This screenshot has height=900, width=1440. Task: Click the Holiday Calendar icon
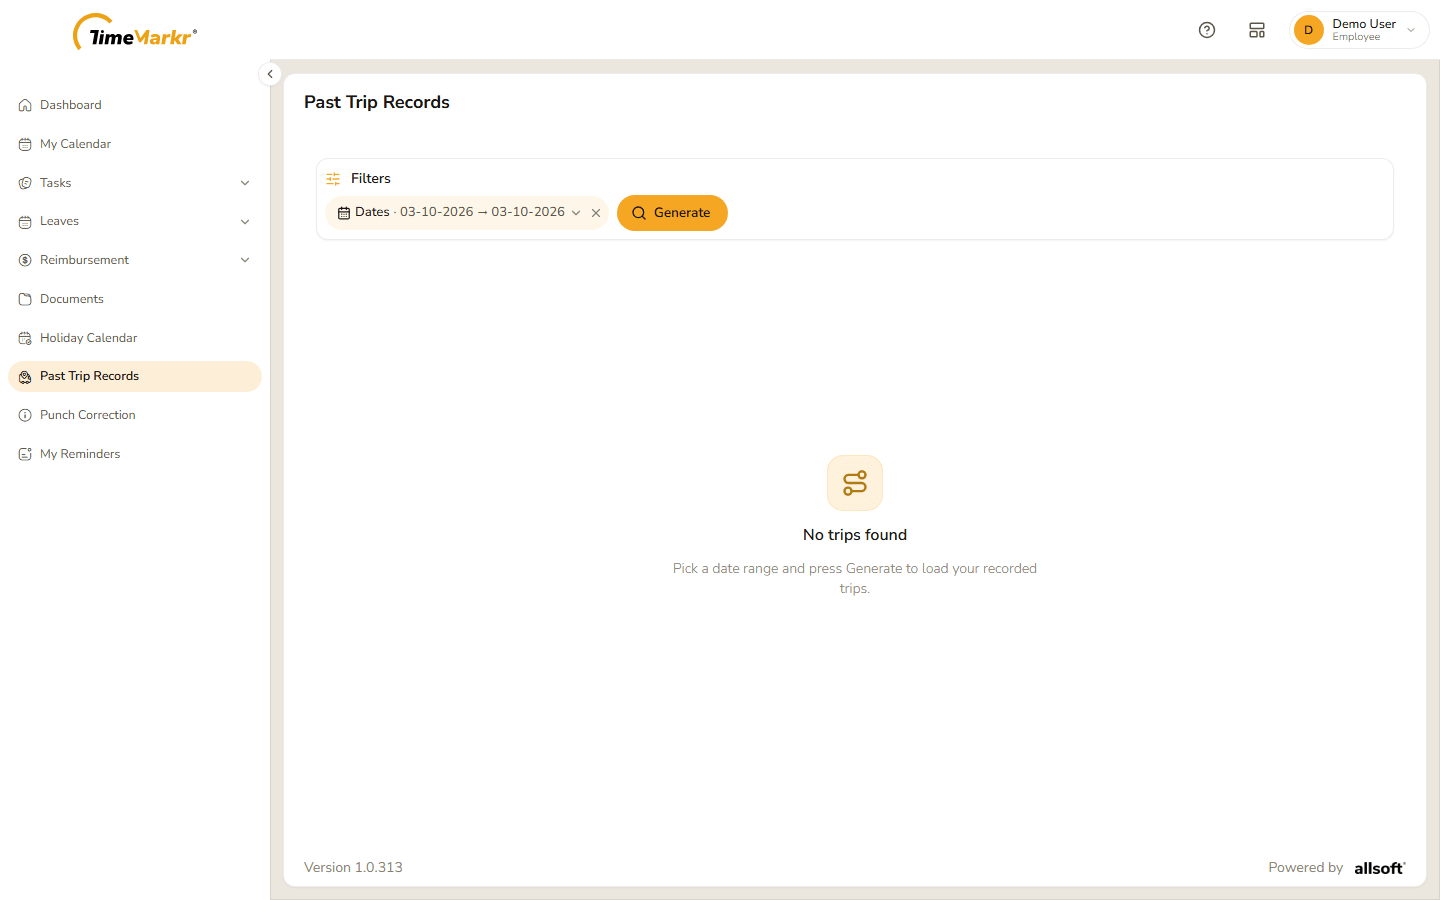click(x=25, y=338)
